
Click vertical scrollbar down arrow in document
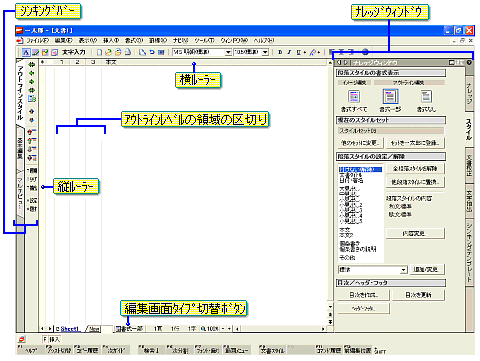330,307
